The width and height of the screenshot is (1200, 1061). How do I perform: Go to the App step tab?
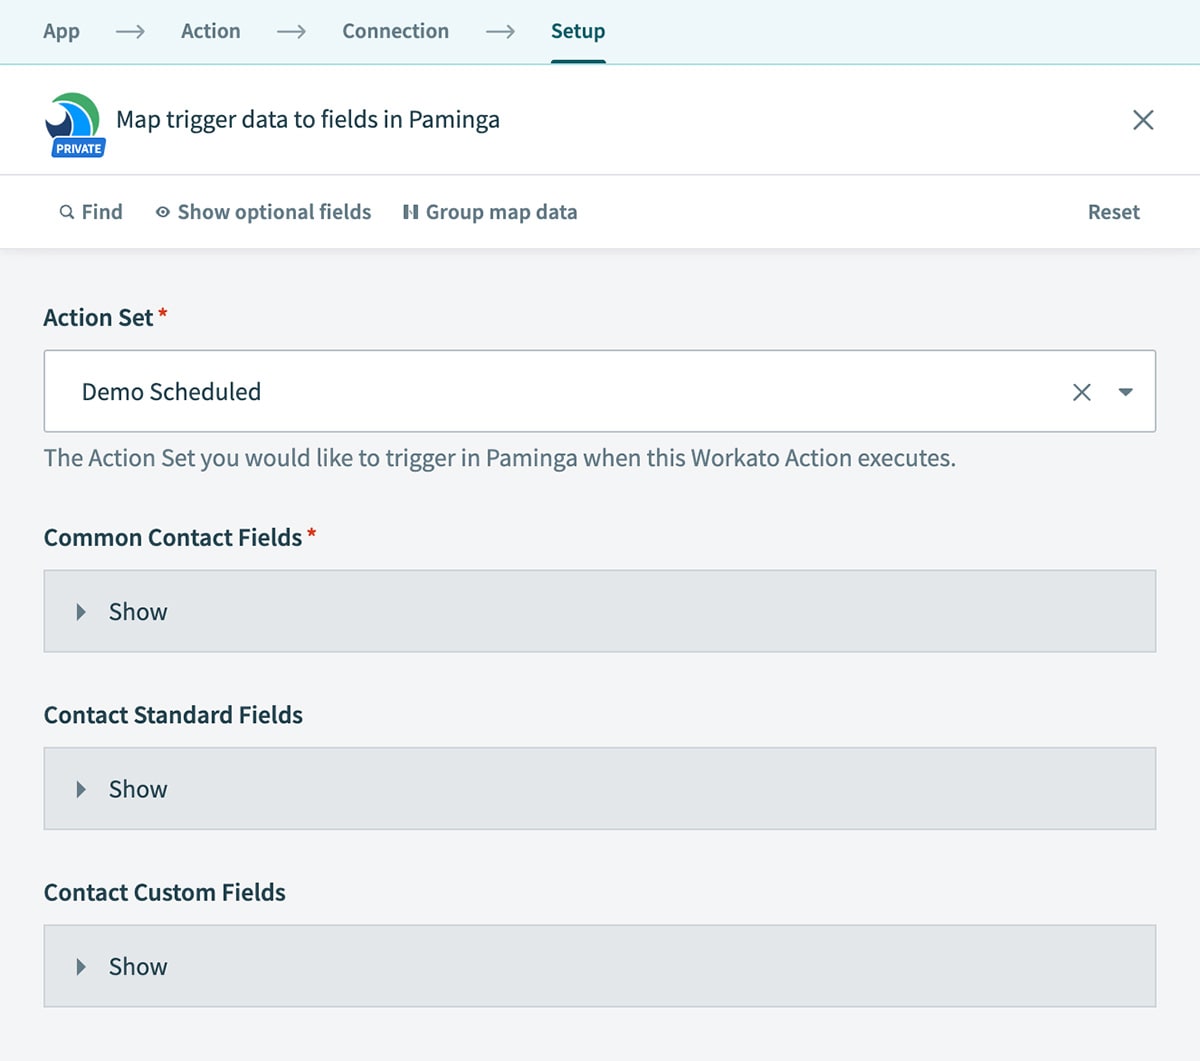pyautogui.click(x=61, y=31)
